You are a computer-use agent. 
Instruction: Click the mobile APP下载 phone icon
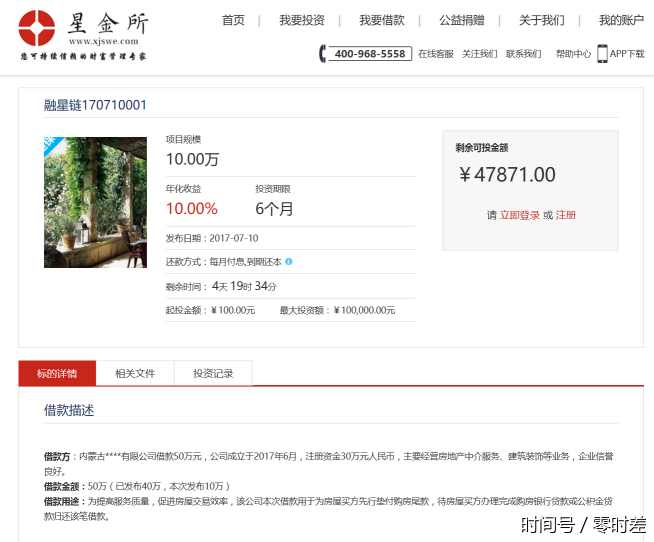point(602,54)
